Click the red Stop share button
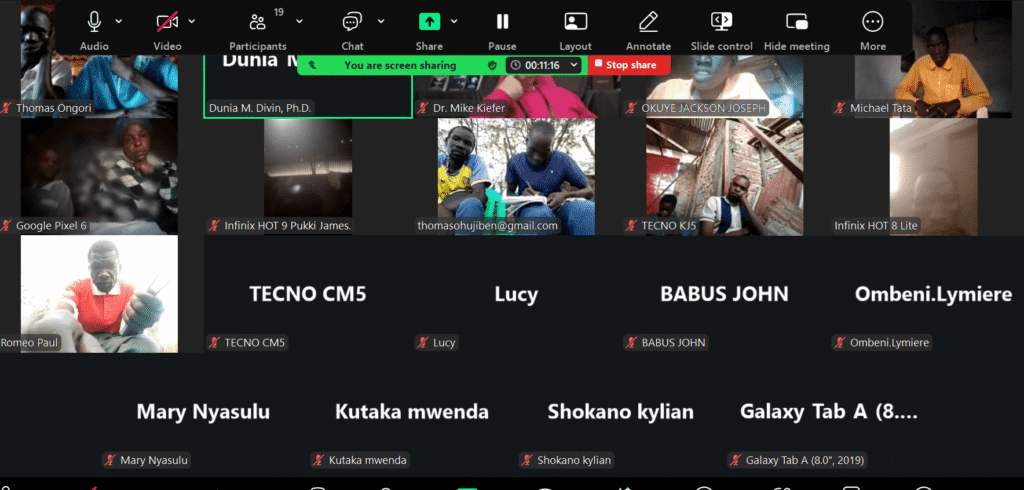This screenshot has width=1024, height=490. [630, 65]
